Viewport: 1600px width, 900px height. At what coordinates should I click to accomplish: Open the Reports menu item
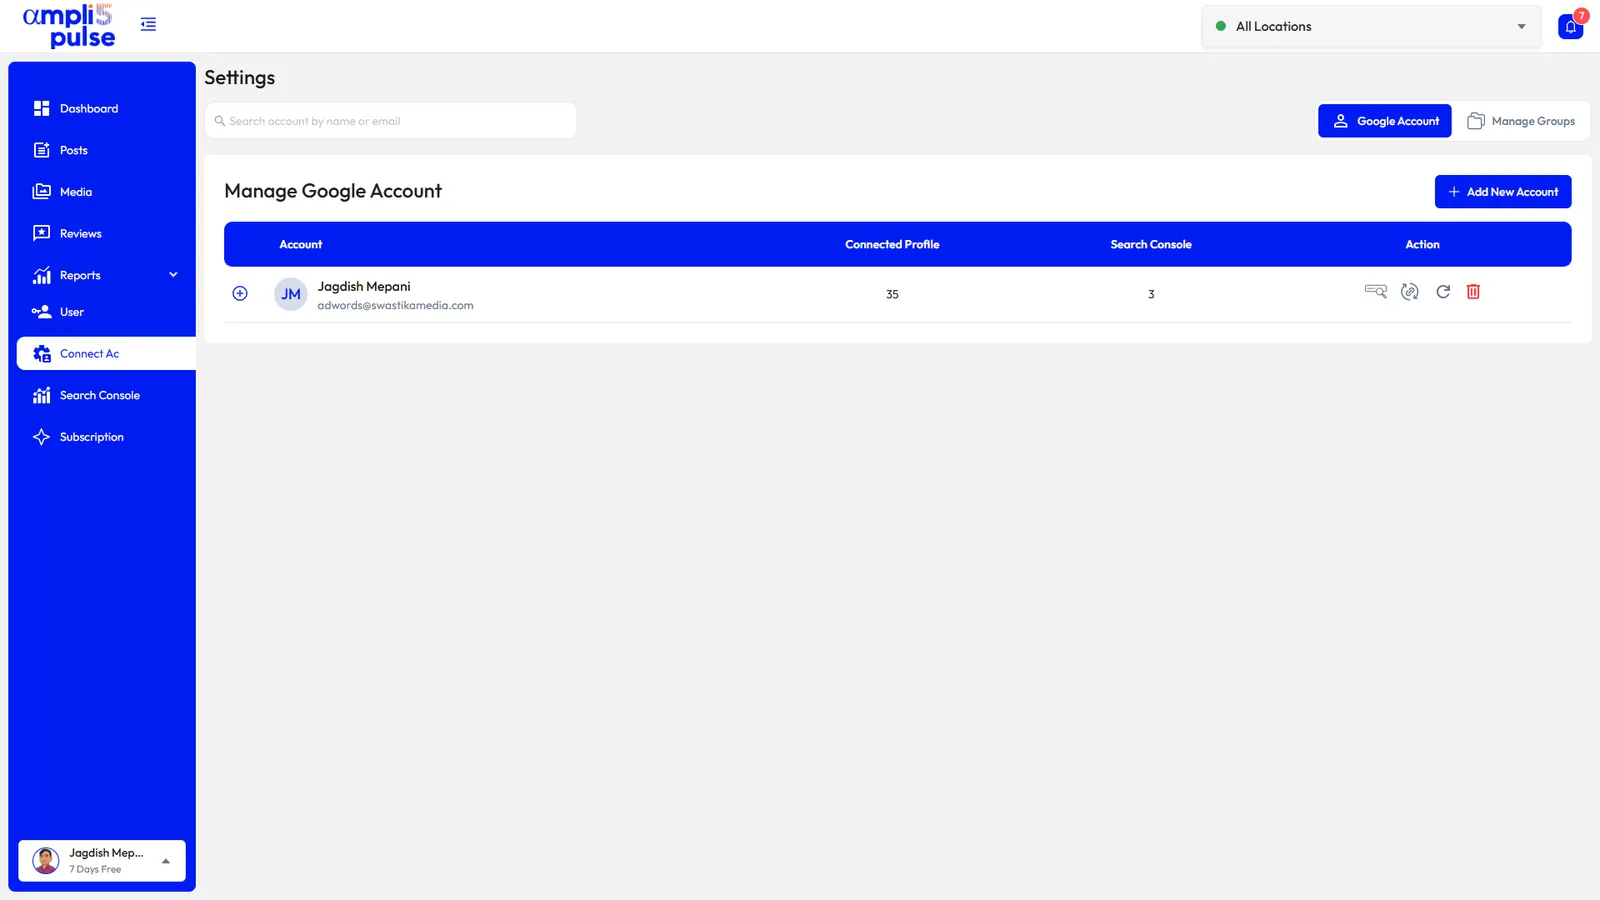click(x=80, y=275)
